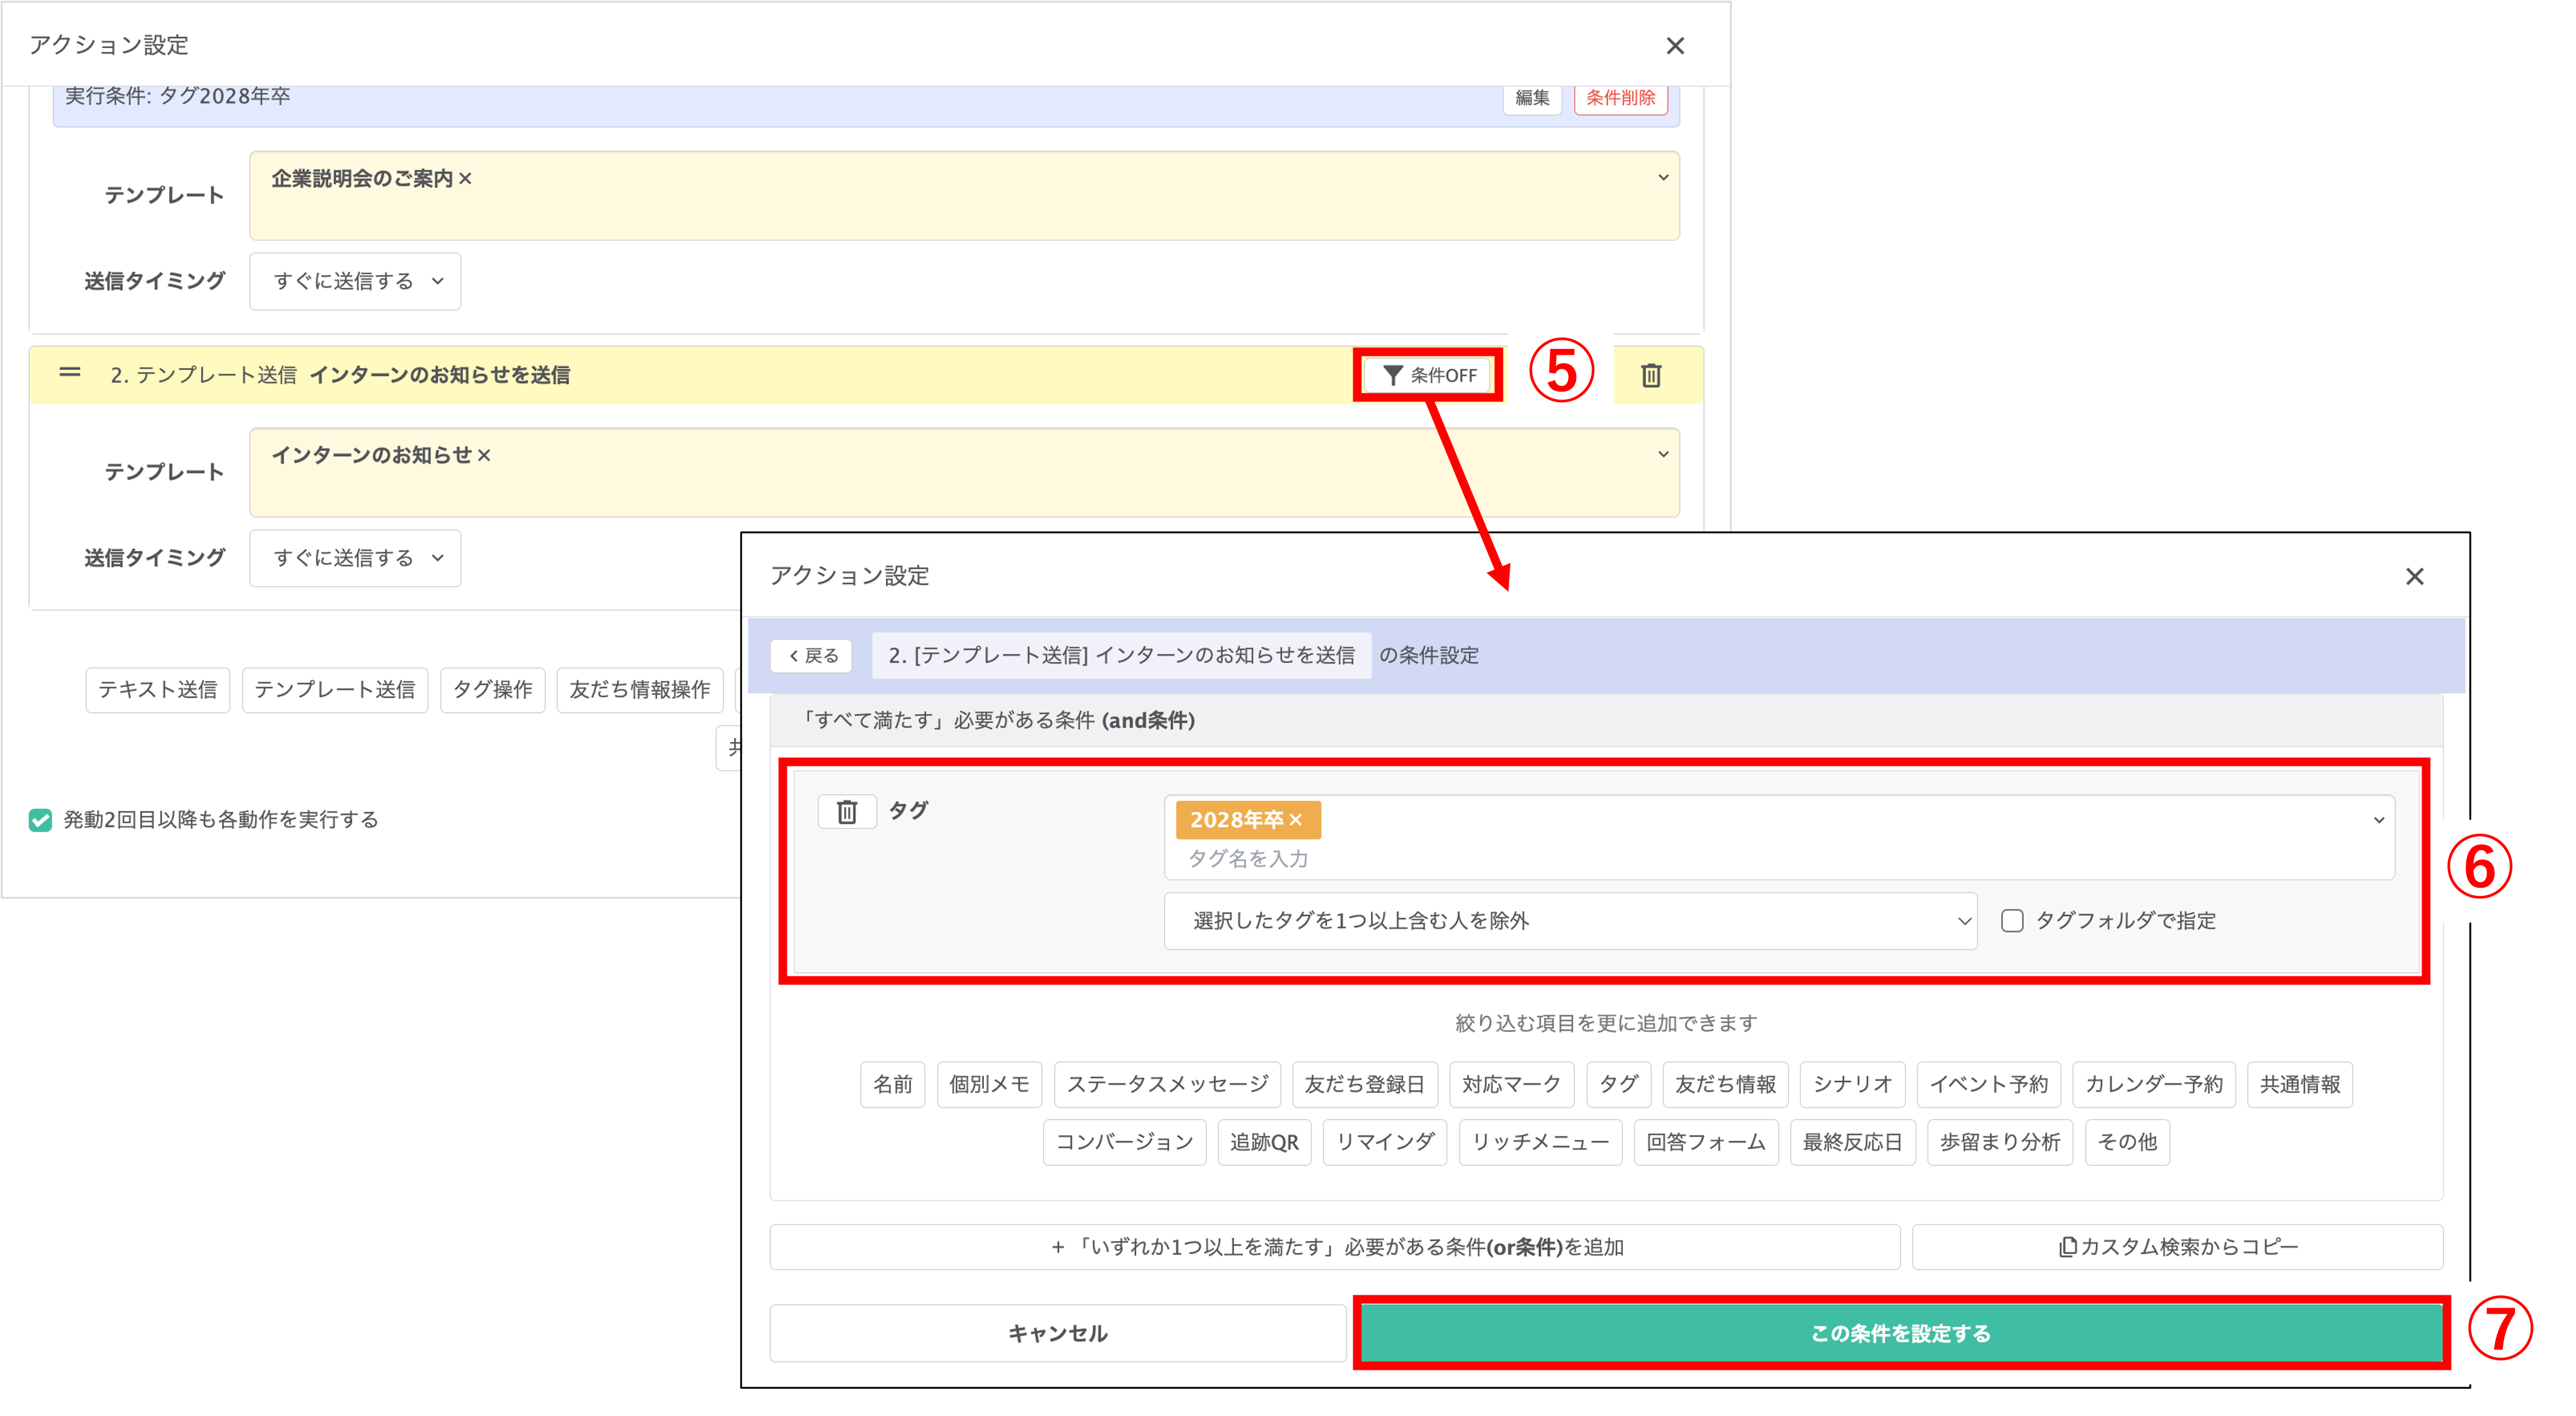Open すぐに送信する dropdown for action 2
The height and width of the screenshot is (1416, 2576).
(x=355, y=558)
